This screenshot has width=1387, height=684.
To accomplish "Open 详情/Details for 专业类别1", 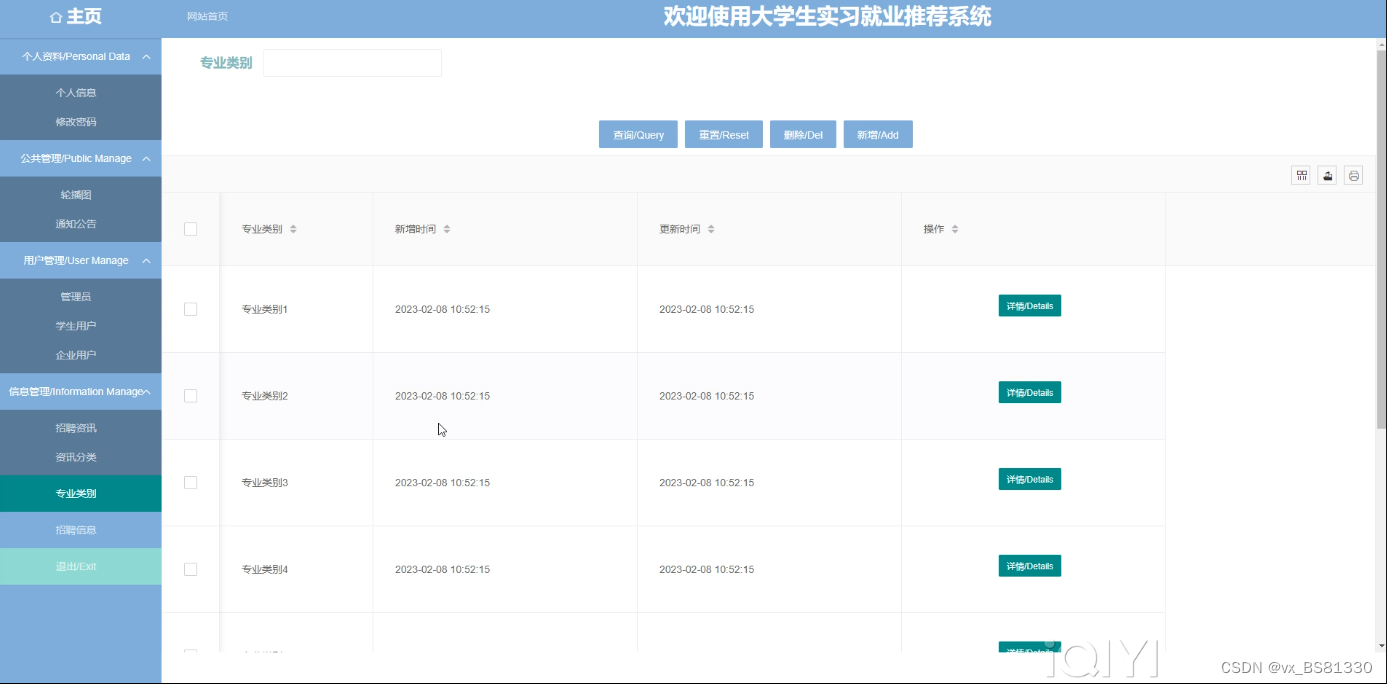I will tap(1029, 306).
